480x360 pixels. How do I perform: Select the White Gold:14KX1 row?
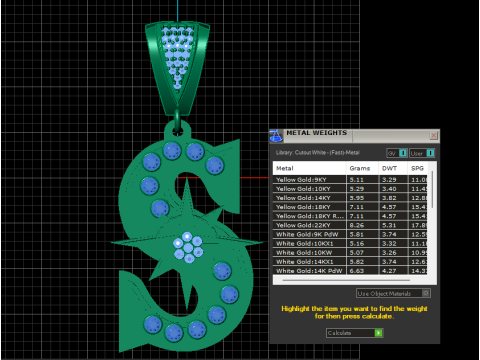pos(350,262)
